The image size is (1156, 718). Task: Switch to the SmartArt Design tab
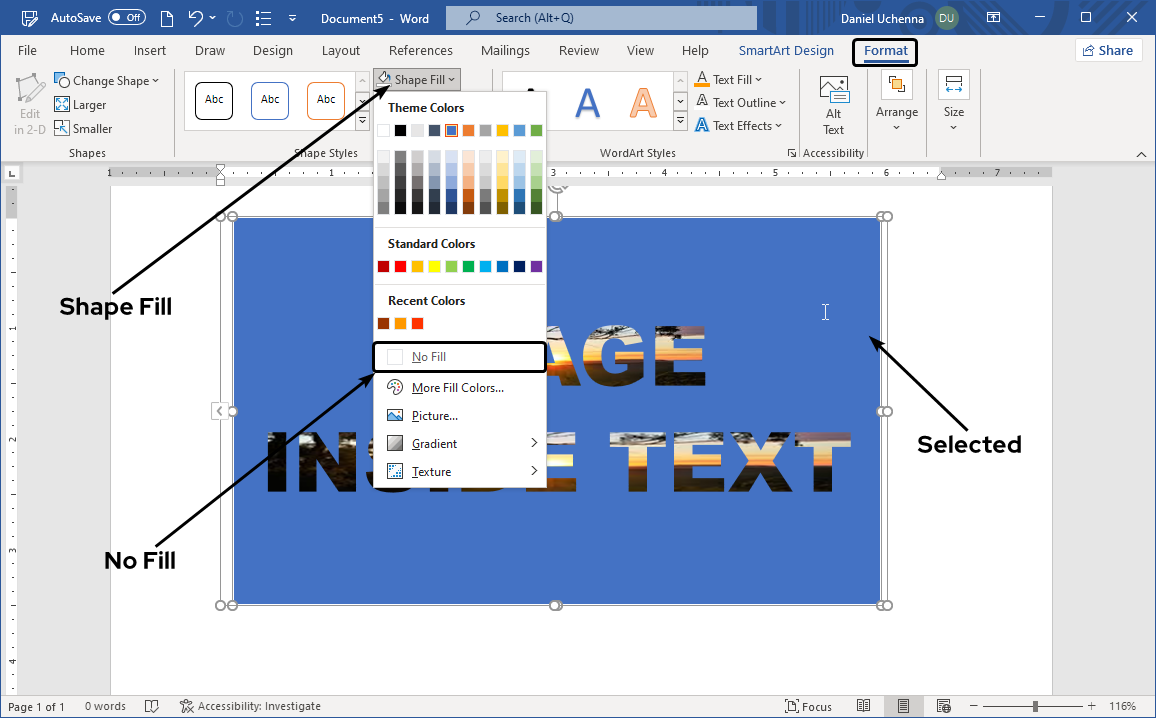(x=786, y=50)
